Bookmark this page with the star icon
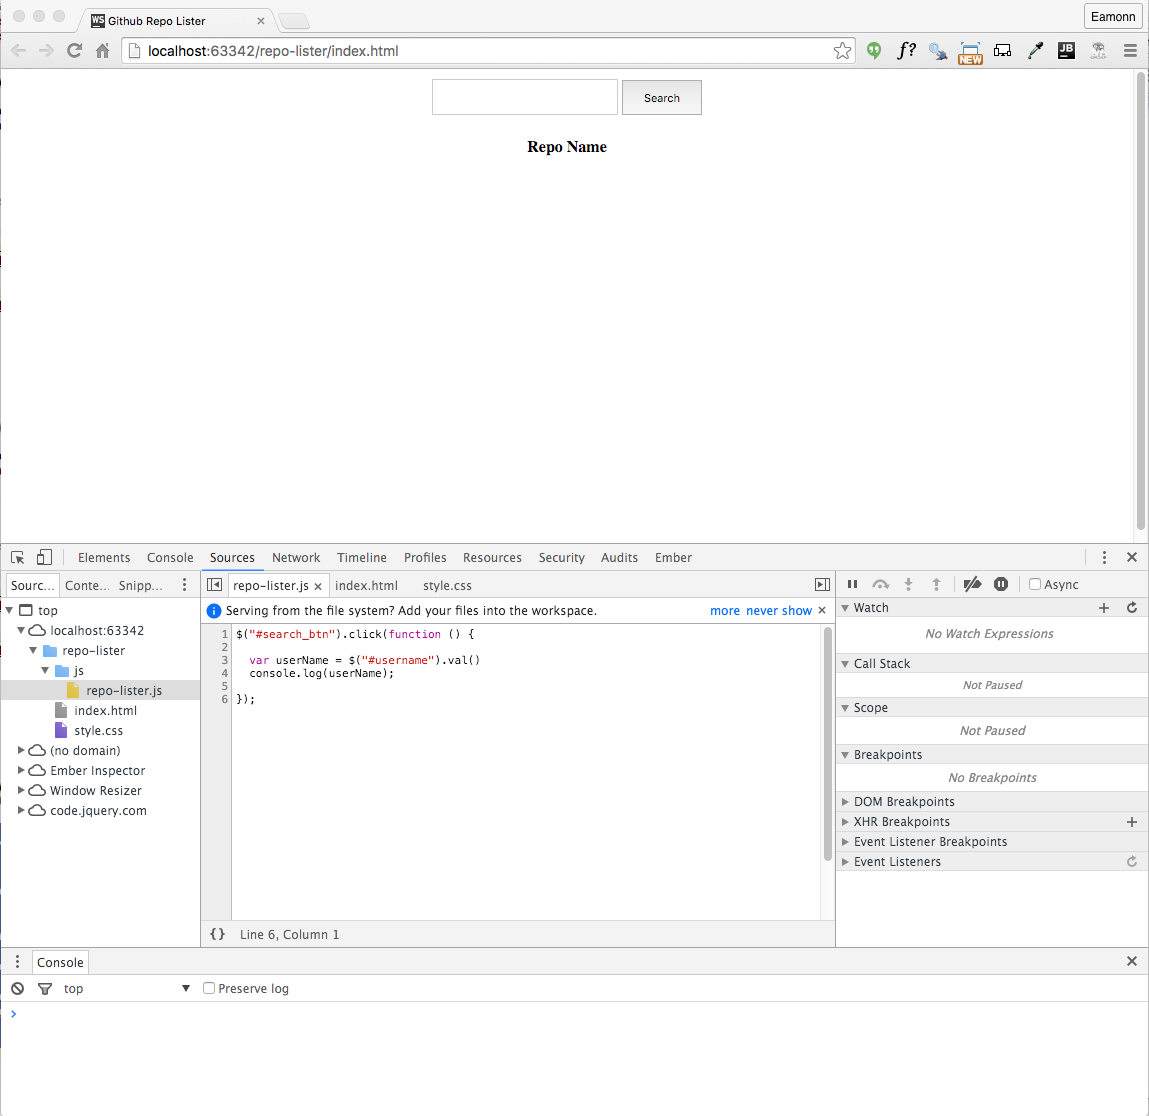Image resolution: width=1149 pixels, height=1116 pixels. 842,51
